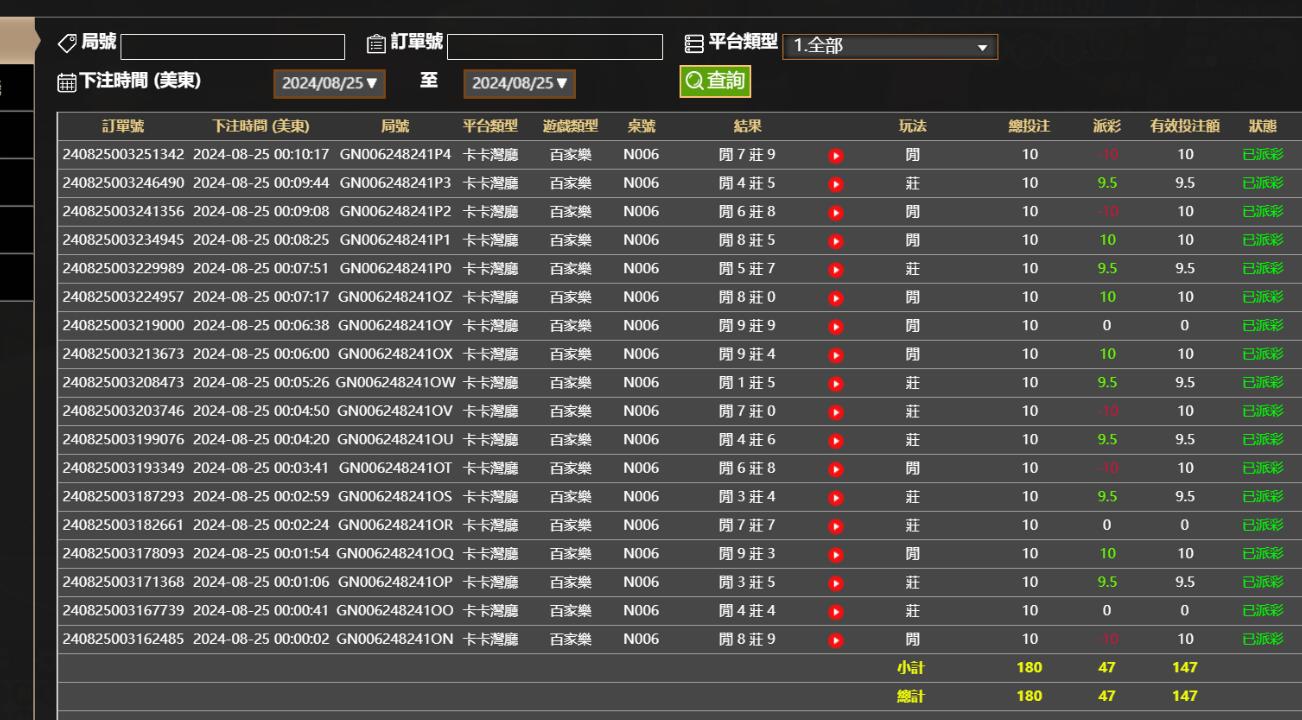The height and width of the screenshot is (720, 1302).
Task: Click into the 局號 round number field
Action: tap(232, 47)
